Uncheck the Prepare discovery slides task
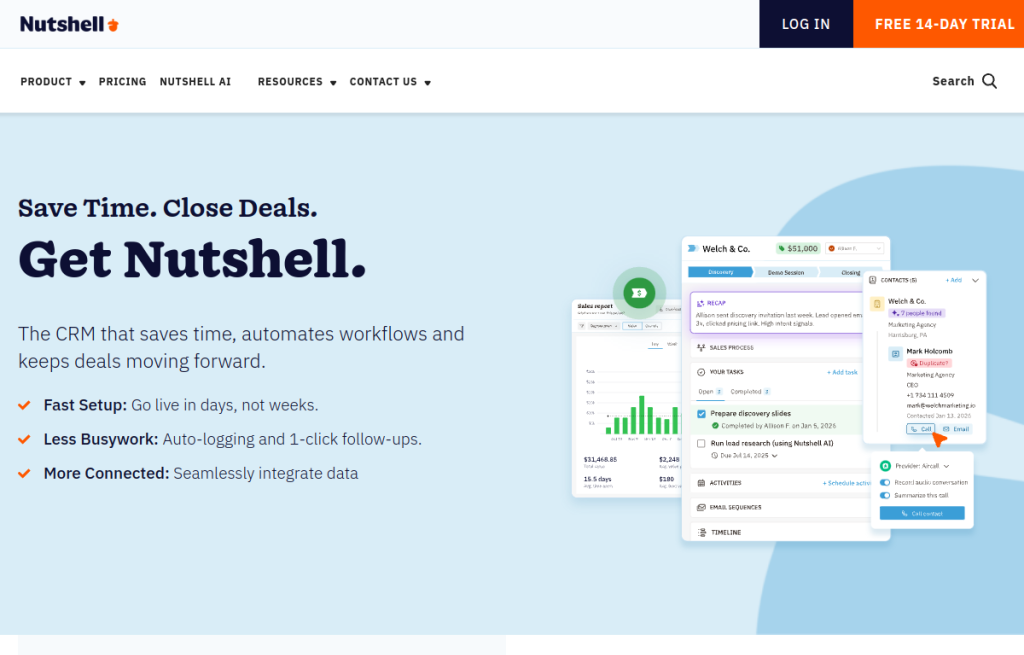The image size is (1024, 655). click(x=701, y=413)
